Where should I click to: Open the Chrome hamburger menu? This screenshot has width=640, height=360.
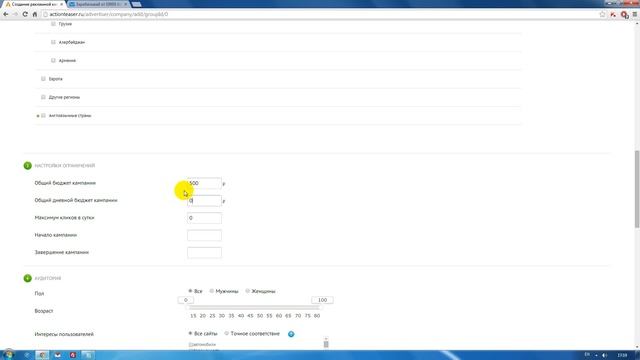(x=635, y=14)
